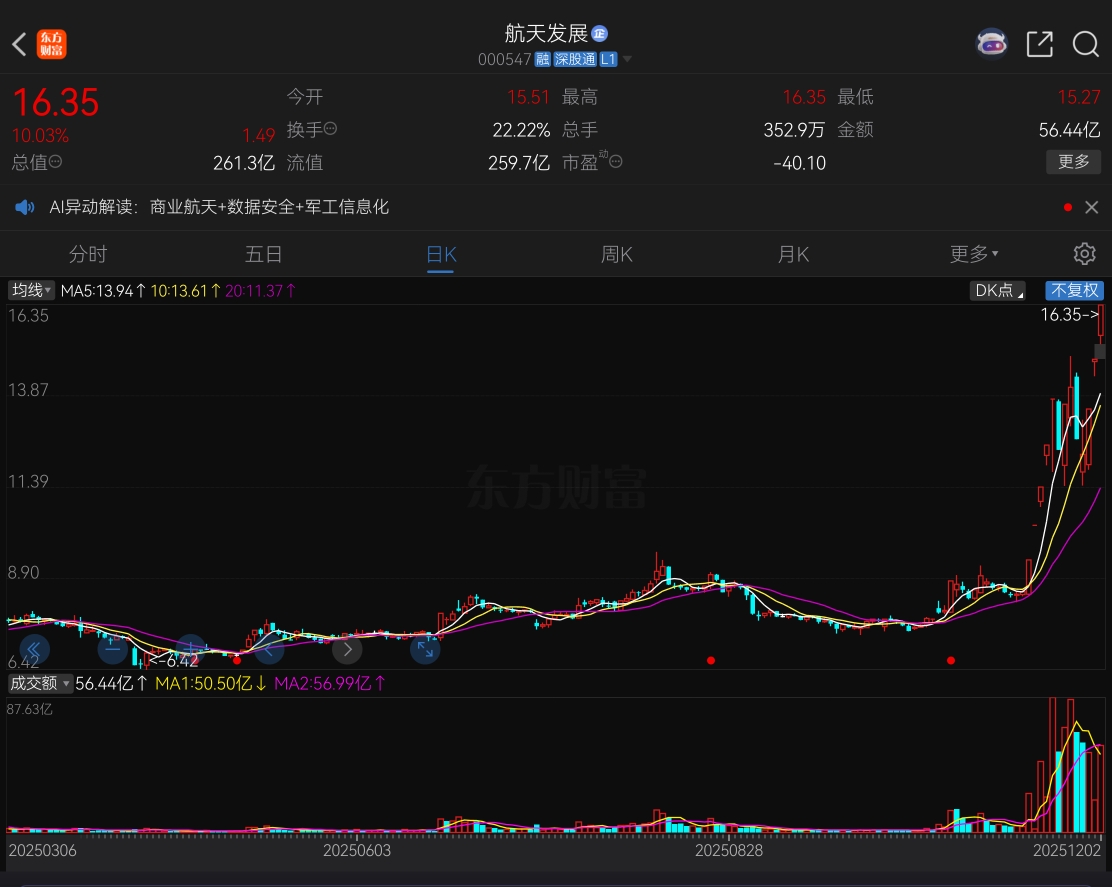Go back using the left arrow
1112x887 pixels.
[19, 44]
